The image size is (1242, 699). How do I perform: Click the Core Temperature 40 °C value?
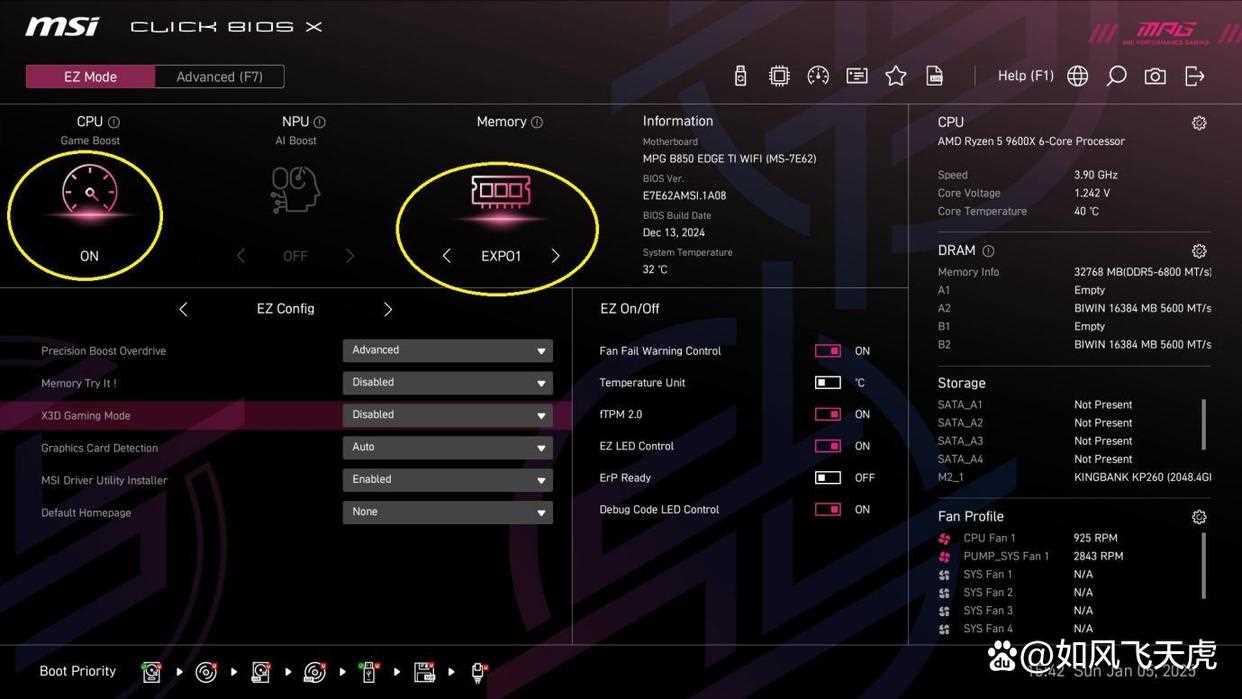point(1086,211)
